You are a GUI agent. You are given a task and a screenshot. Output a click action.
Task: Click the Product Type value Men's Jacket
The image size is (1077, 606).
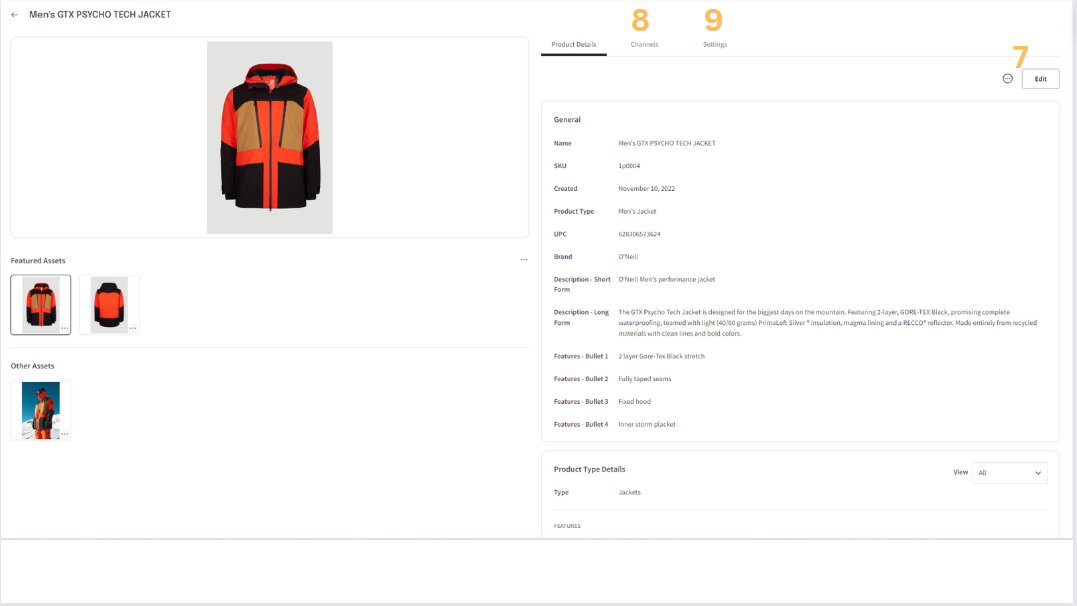(637, 212)
